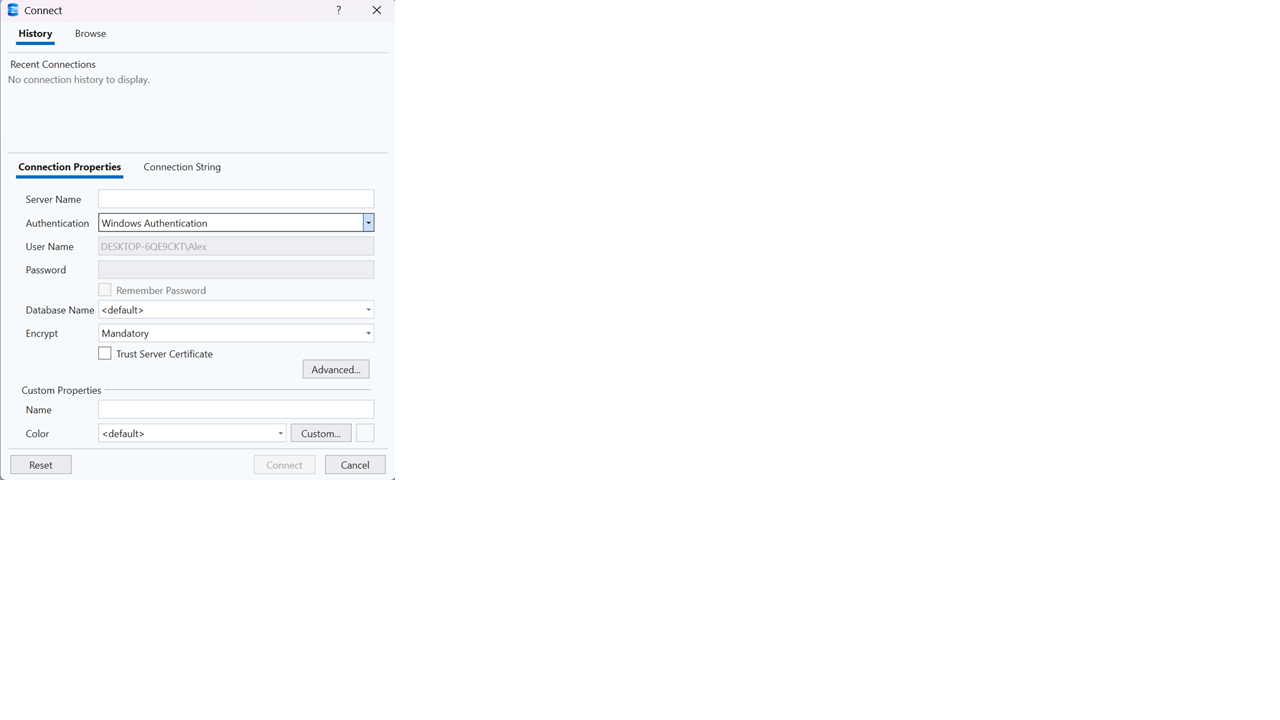Click the Custom color button
This screenshot has height=720, width=1280.
pyautogui.click(x=321, y=434)
